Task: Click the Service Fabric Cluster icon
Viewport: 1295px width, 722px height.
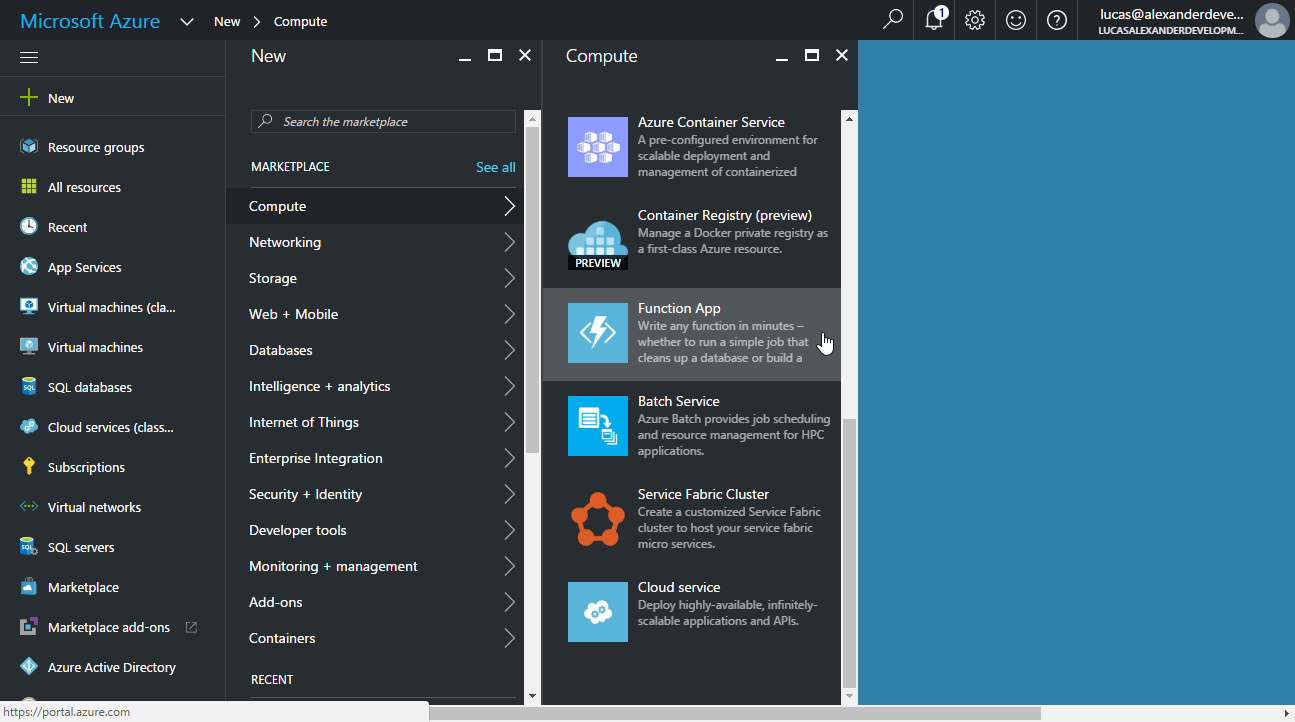Action: coord(598,519)
